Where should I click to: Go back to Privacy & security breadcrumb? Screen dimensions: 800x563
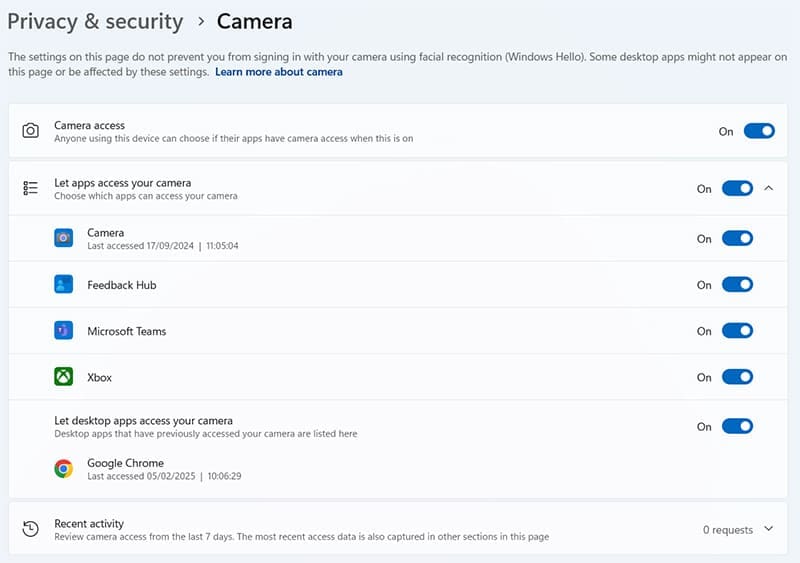coord(95,21)
